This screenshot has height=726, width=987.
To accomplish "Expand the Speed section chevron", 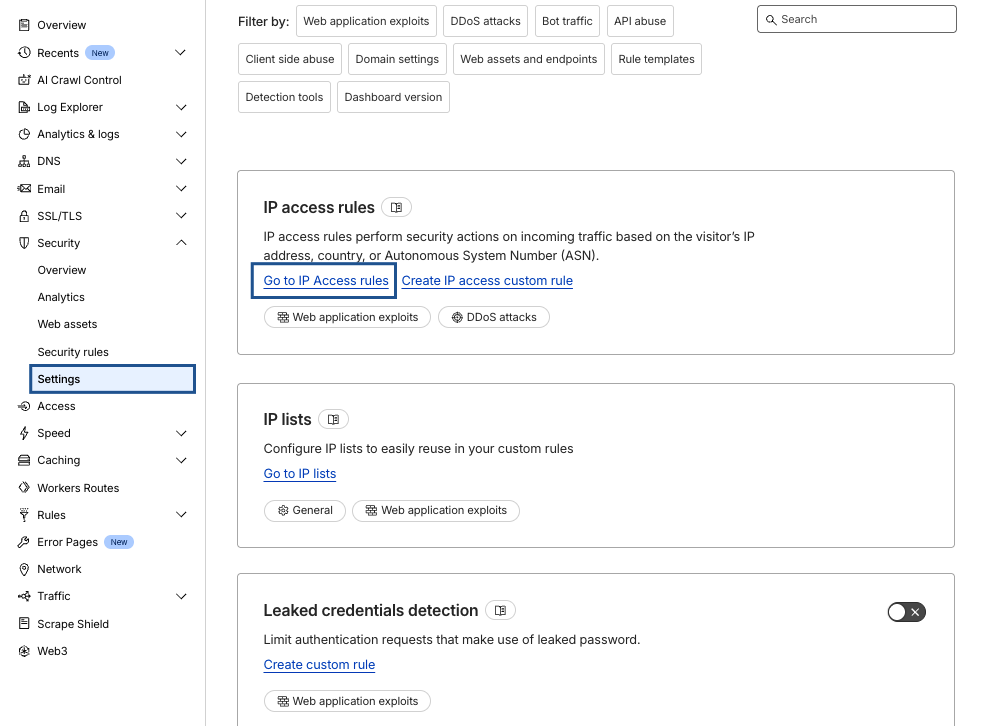I will pyautogui.click(x=181, y=433).
